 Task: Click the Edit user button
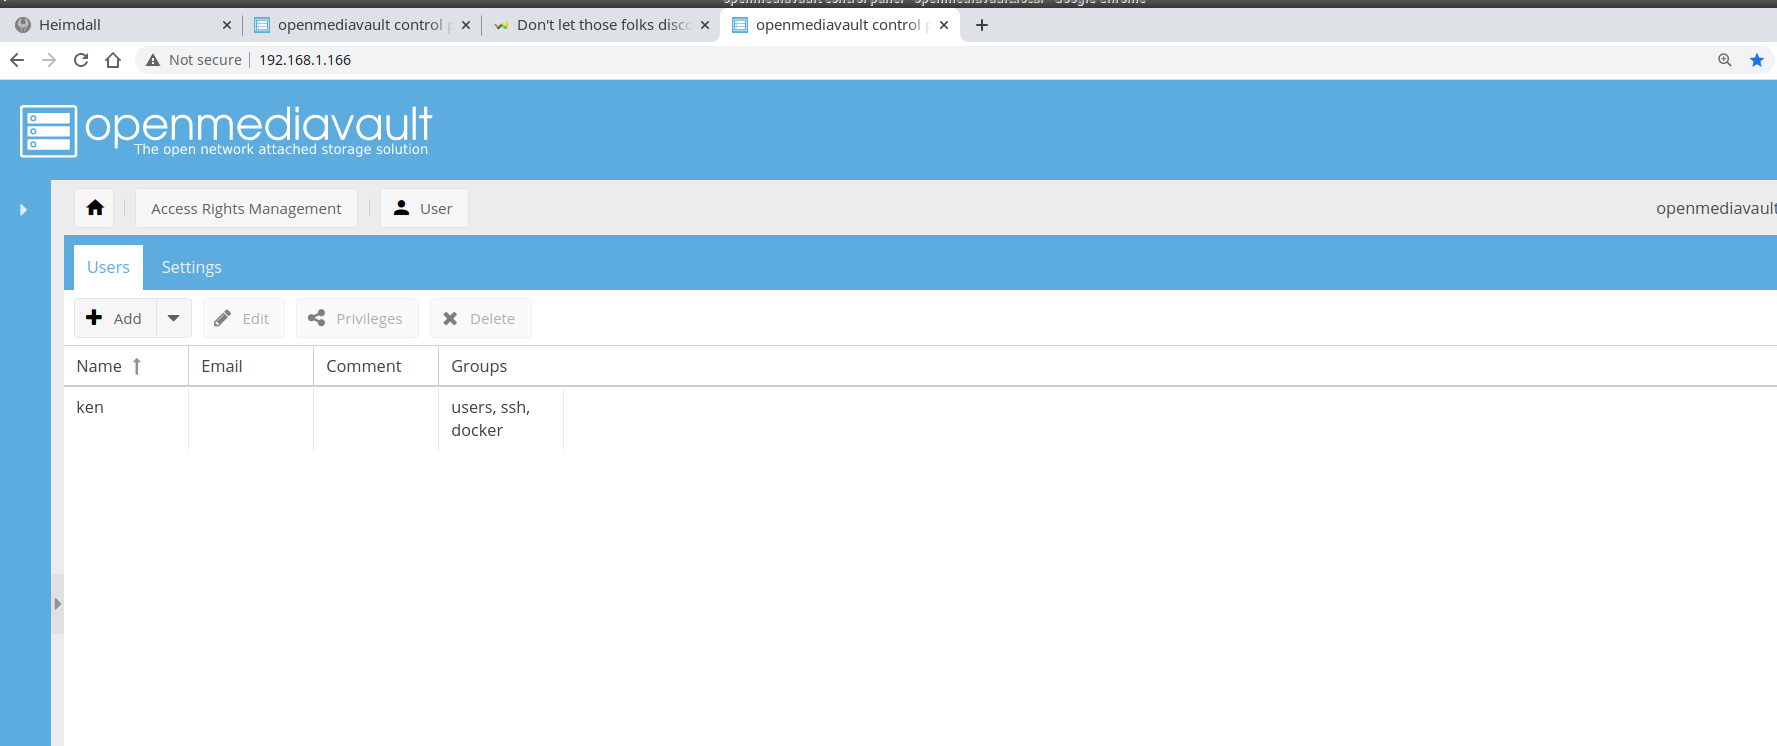pyautogui.click(x=243, y=318)
